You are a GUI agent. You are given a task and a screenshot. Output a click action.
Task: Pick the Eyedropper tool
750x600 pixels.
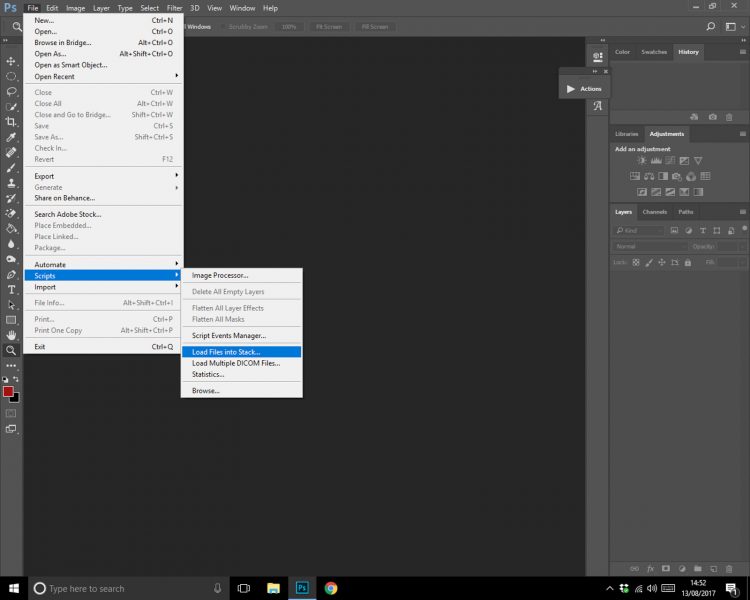tap(11, 137)
